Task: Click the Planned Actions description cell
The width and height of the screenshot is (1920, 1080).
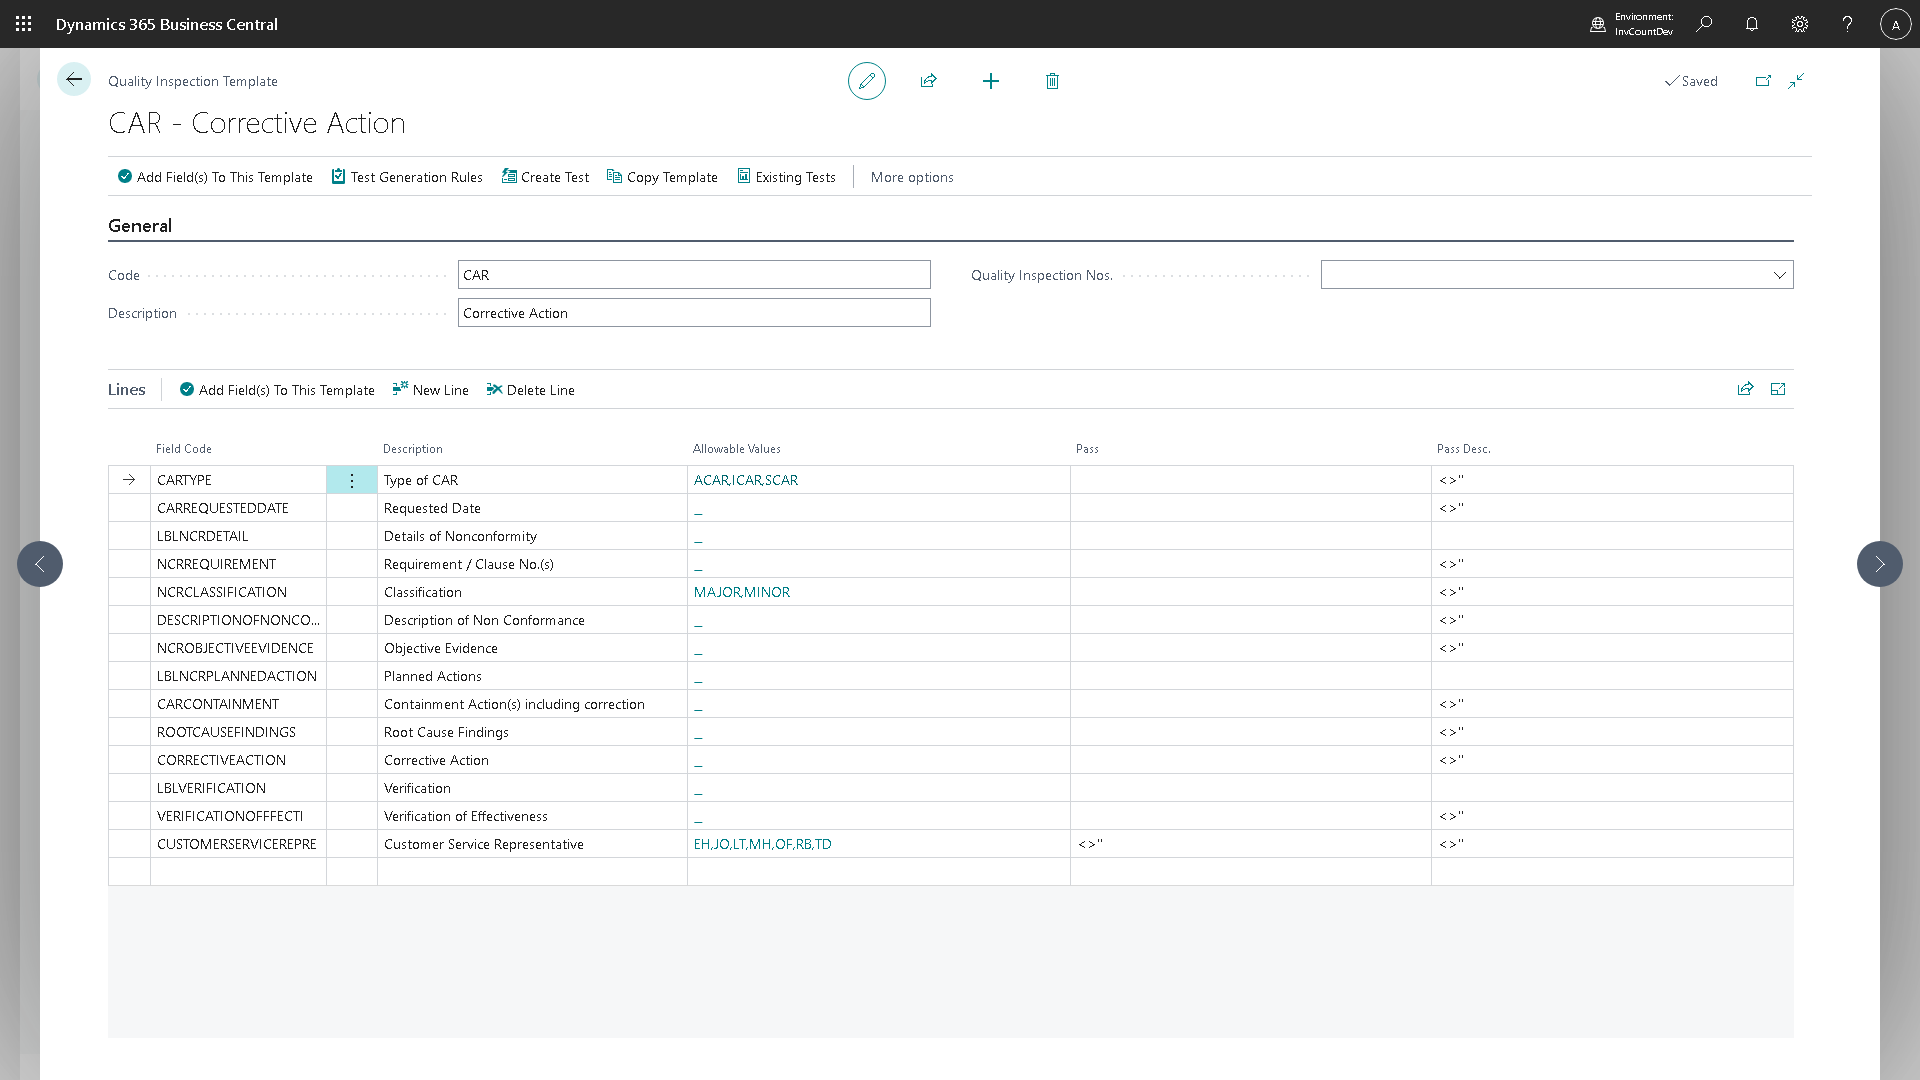Action: pyautogui.click(x=532, y=676)
